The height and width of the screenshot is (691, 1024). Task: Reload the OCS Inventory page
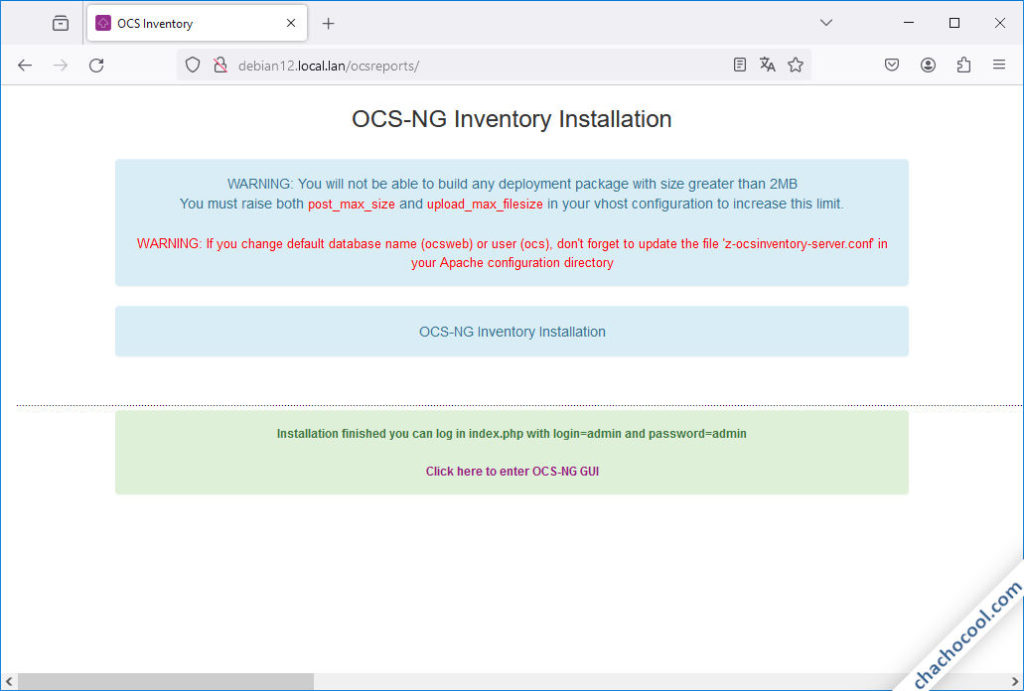pos(96,64)
